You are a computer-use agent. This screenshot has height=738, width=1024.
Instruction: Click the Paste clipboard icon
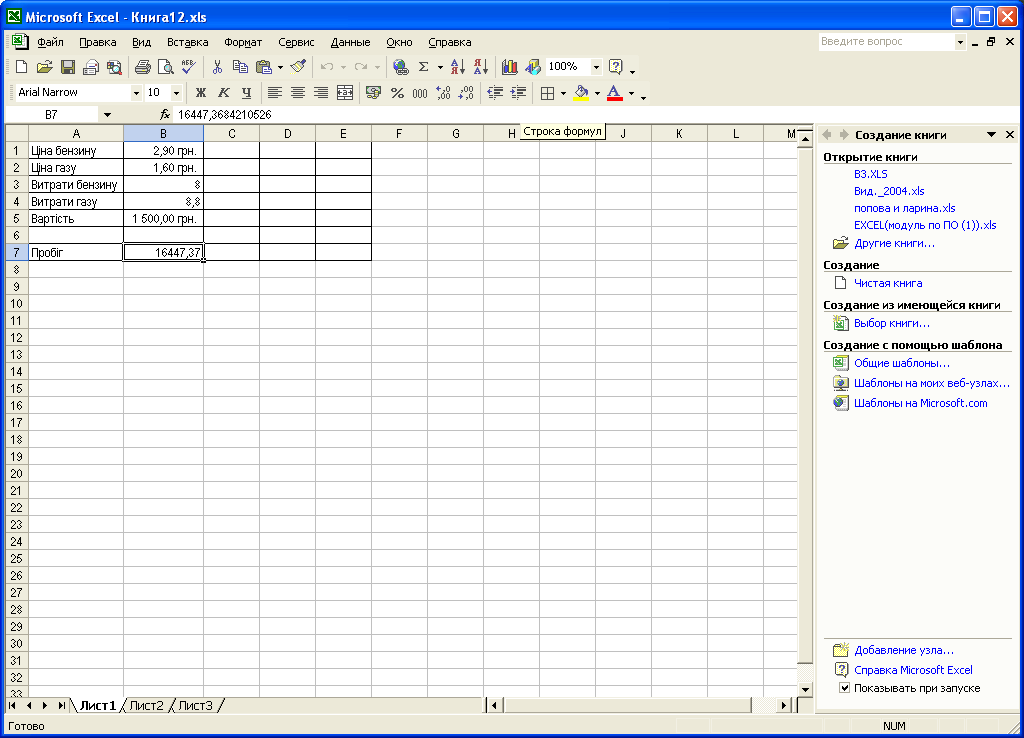click(x=264, y=67)
